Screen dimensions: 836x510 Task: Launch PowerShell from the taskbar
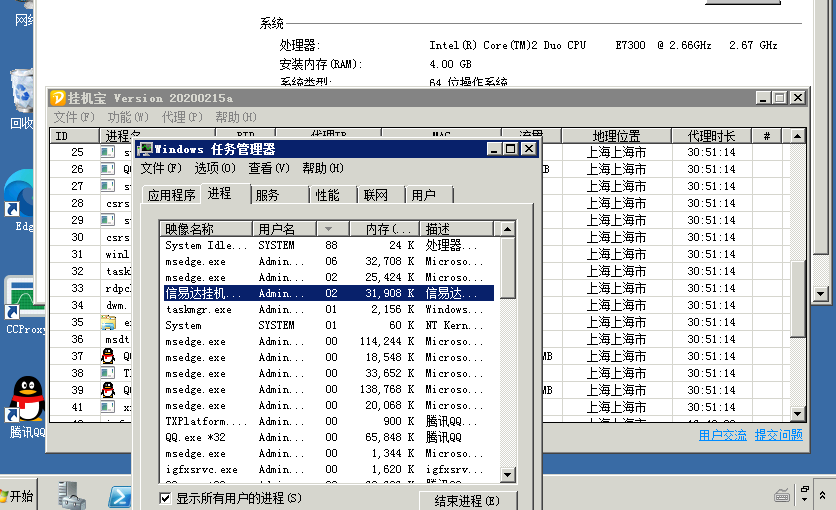click(119, 497)
